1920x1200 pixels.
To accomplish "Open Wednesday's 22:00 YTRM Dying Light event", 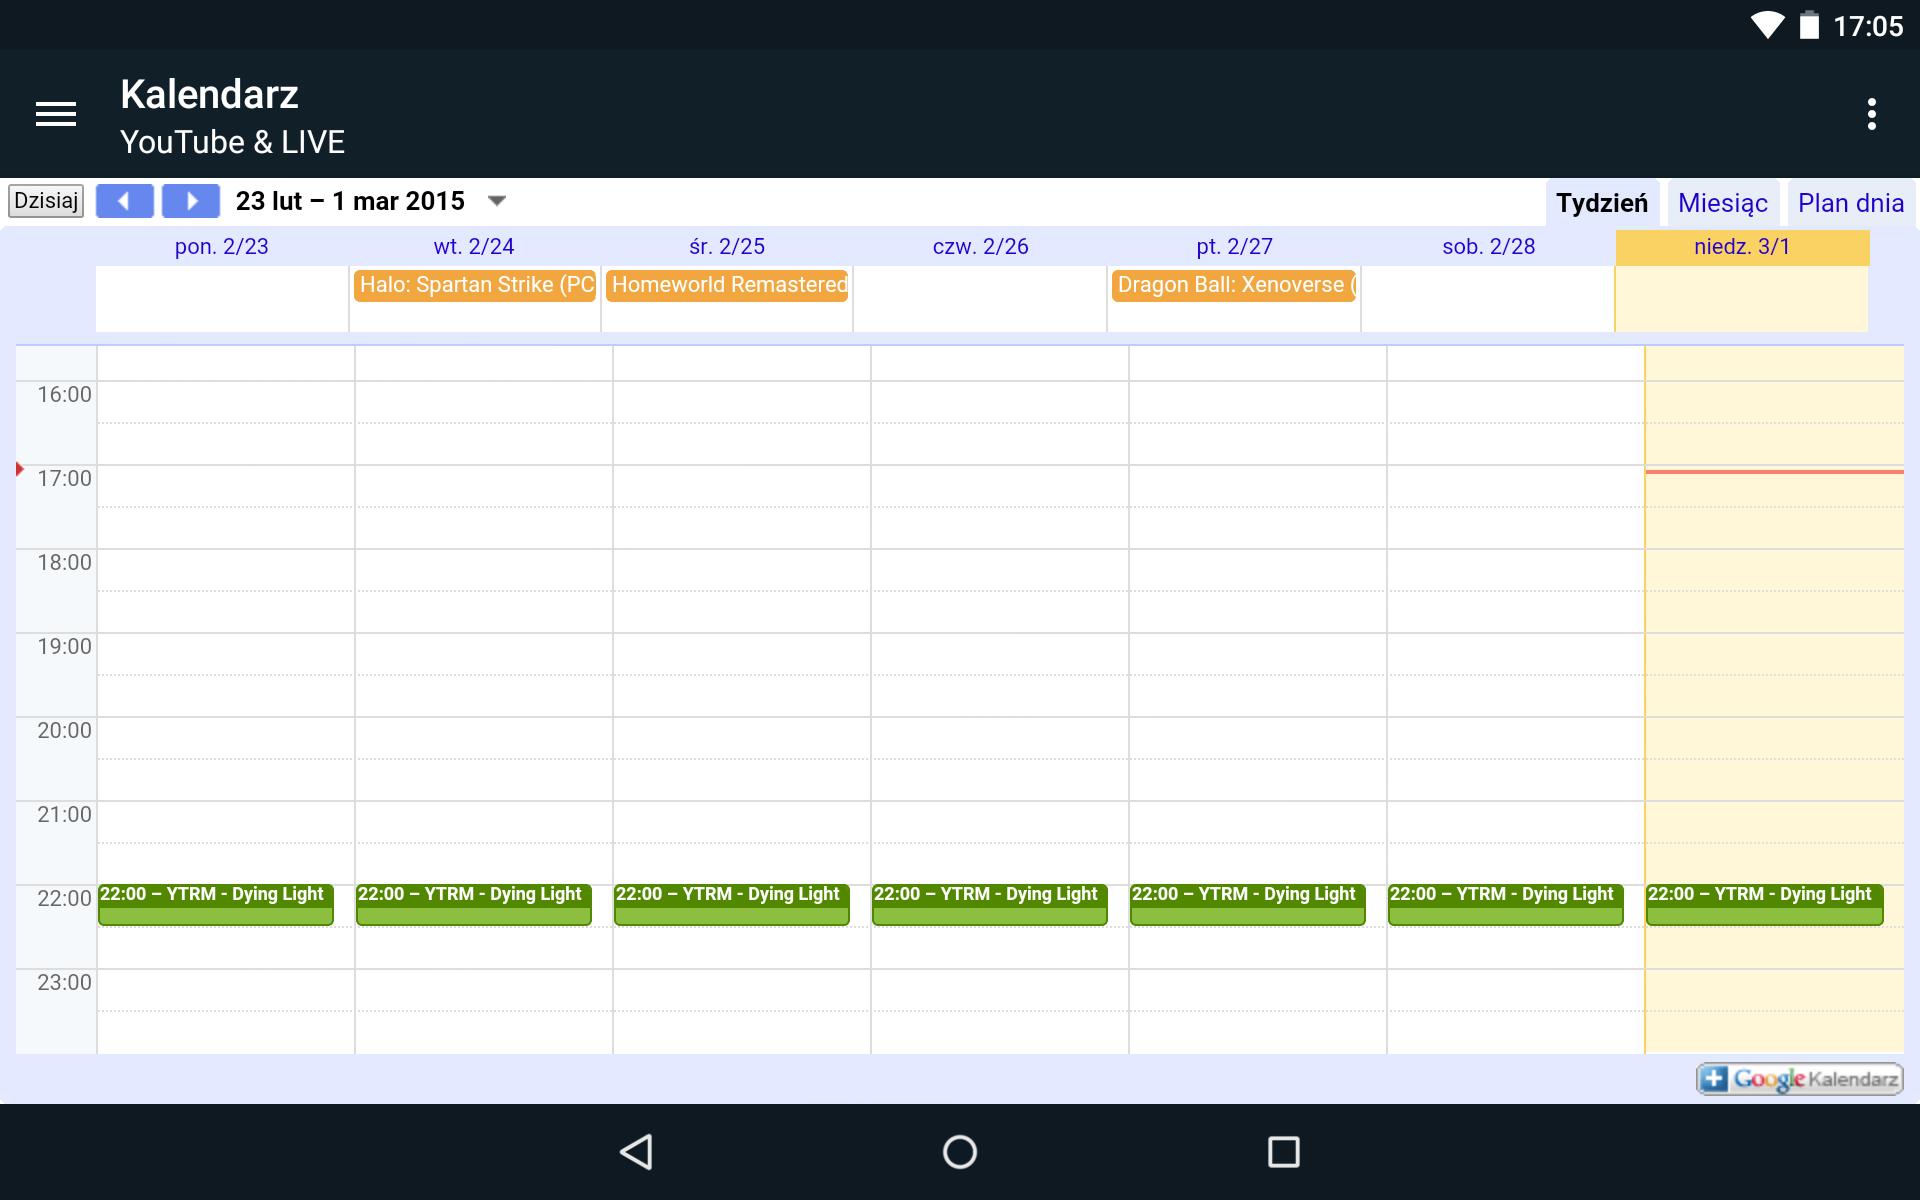I will [x=732, y=904].
